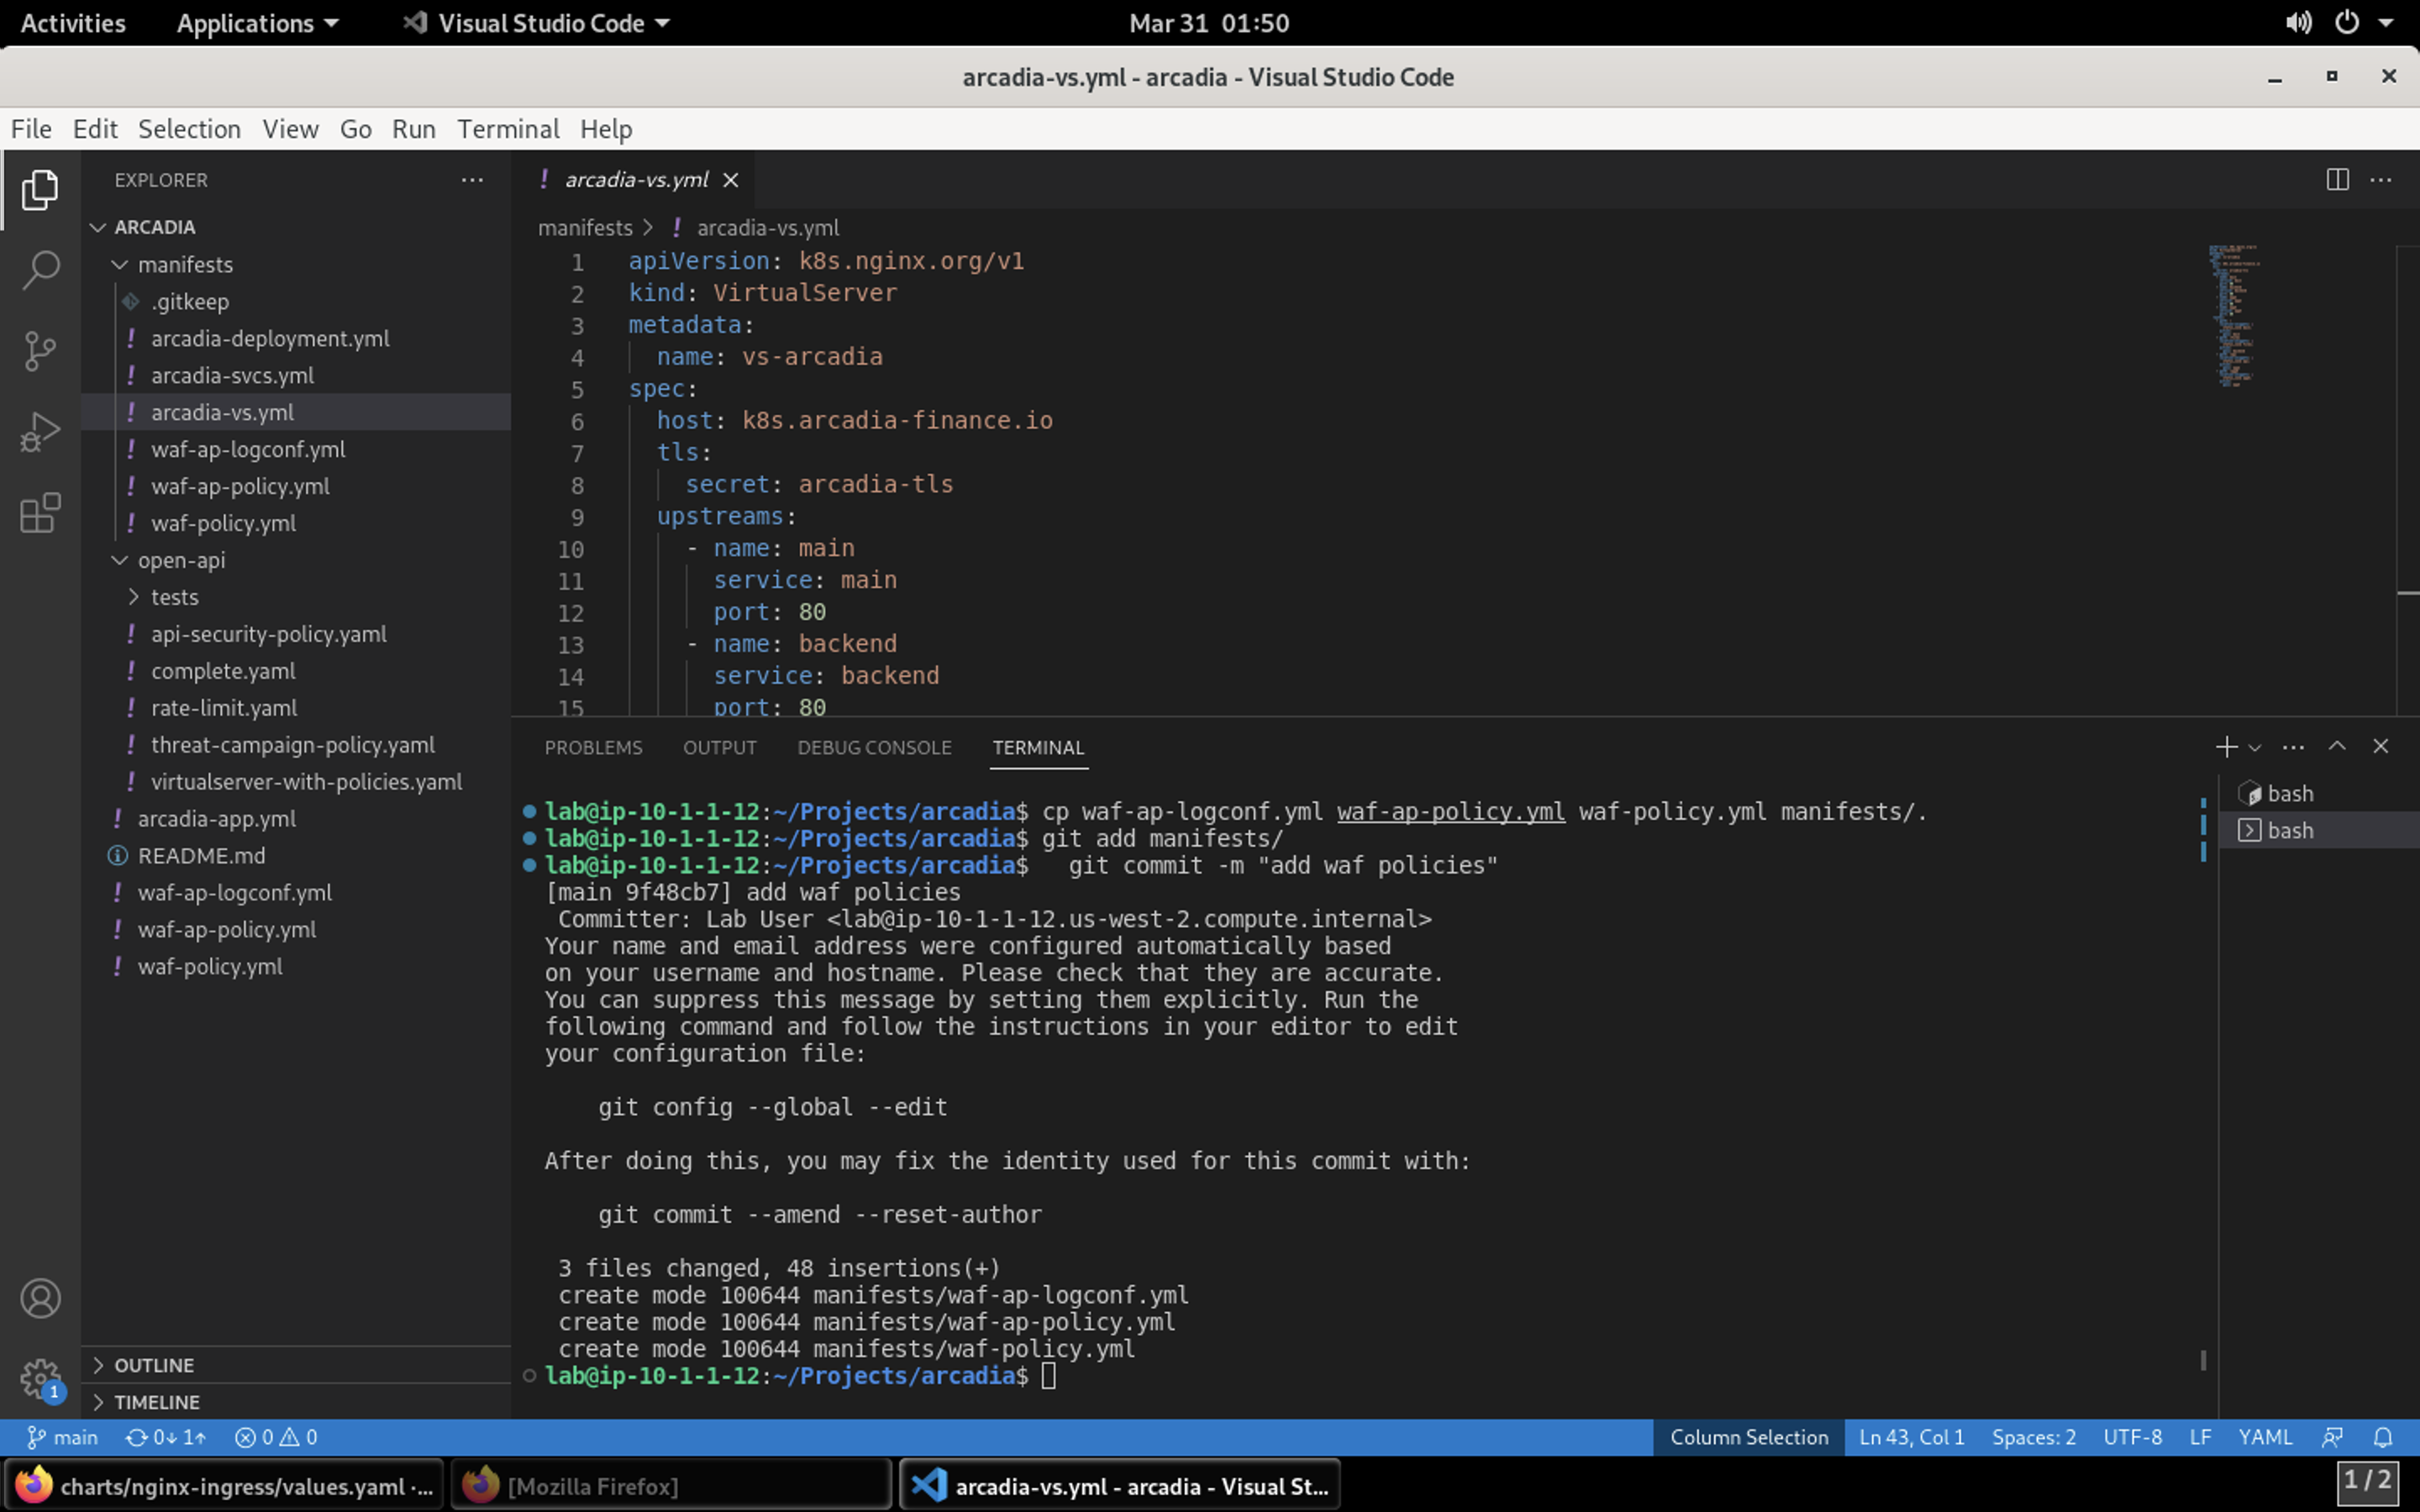The width and height of the screenshot is (2420, 1512).
Task: Switch to the OUTPUT panel tab
Action: click(x=720, y=747)
